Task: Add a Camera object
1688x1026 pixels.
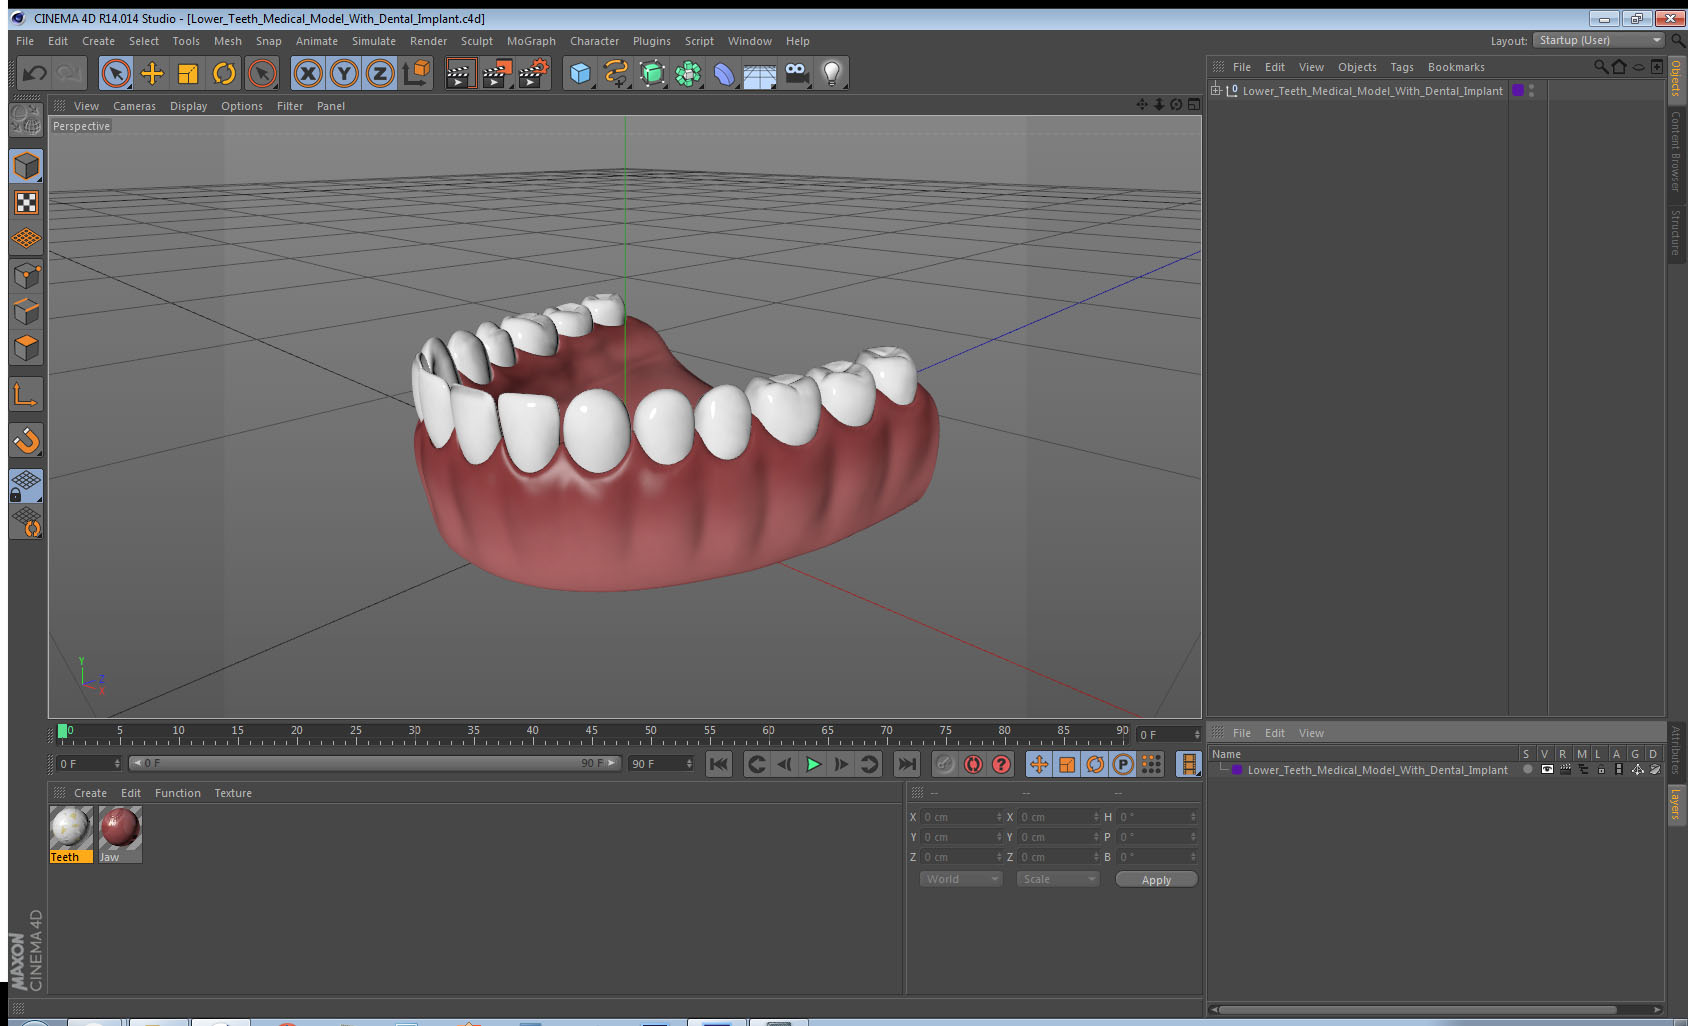Action: [796, 73]
